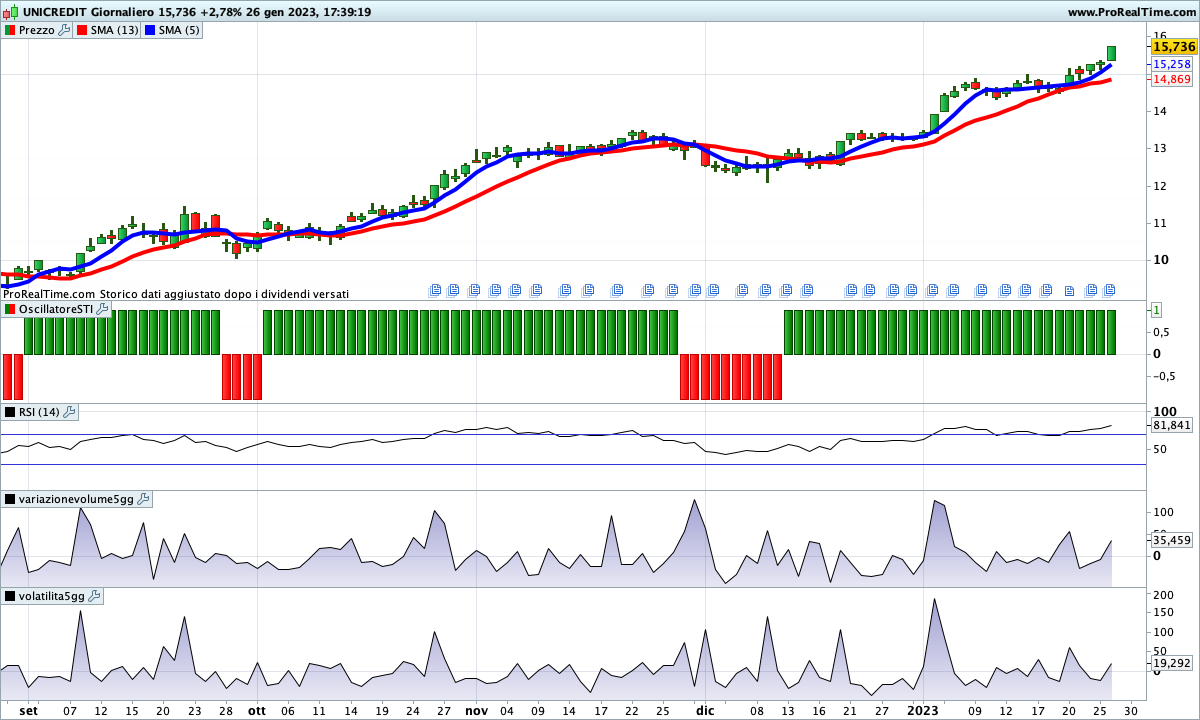1200x720 pixels.
Task: Select the SMA (13) legend label
Action: 114,30
